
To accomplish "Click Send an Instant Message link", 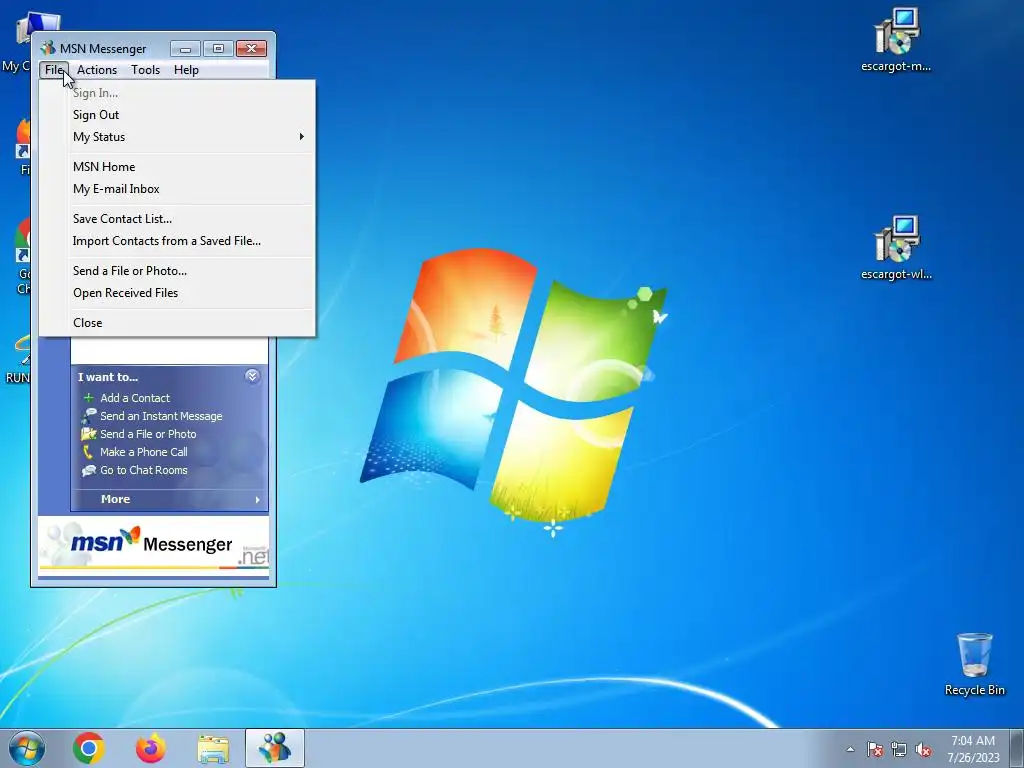I will click(161, 416).
